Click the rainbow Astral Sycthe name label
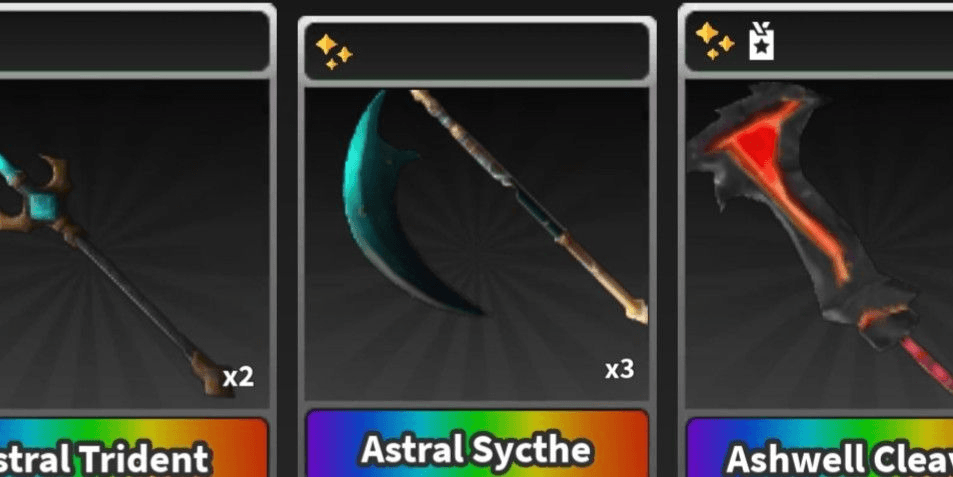The image size is (953, 477). pyautogui.click(x=477, y=444)
